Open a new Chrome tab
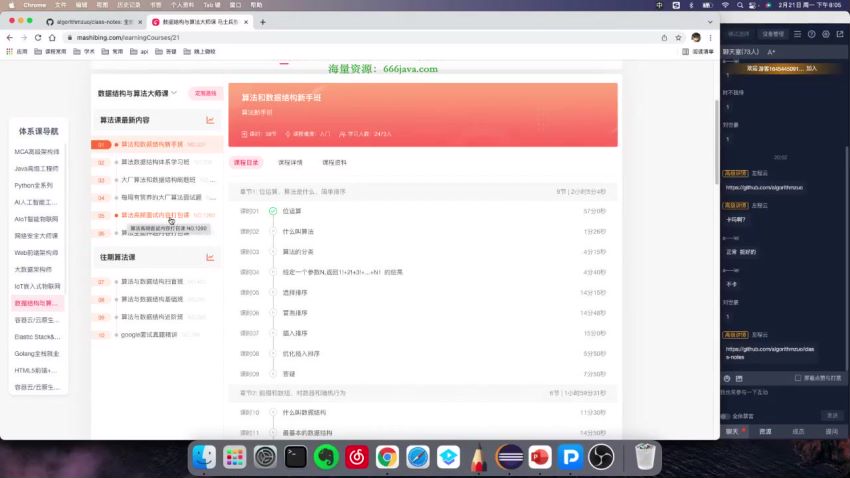This screenshot has width=850, height=478. tap(262, 21)
